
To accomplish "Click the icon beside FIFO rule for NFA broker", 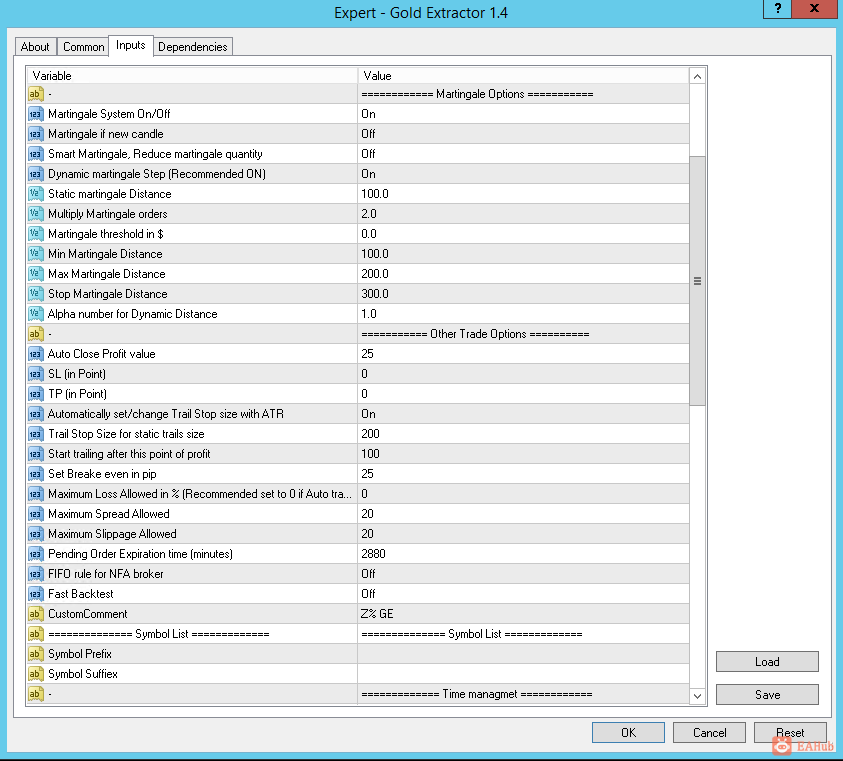I will [35, 574].
